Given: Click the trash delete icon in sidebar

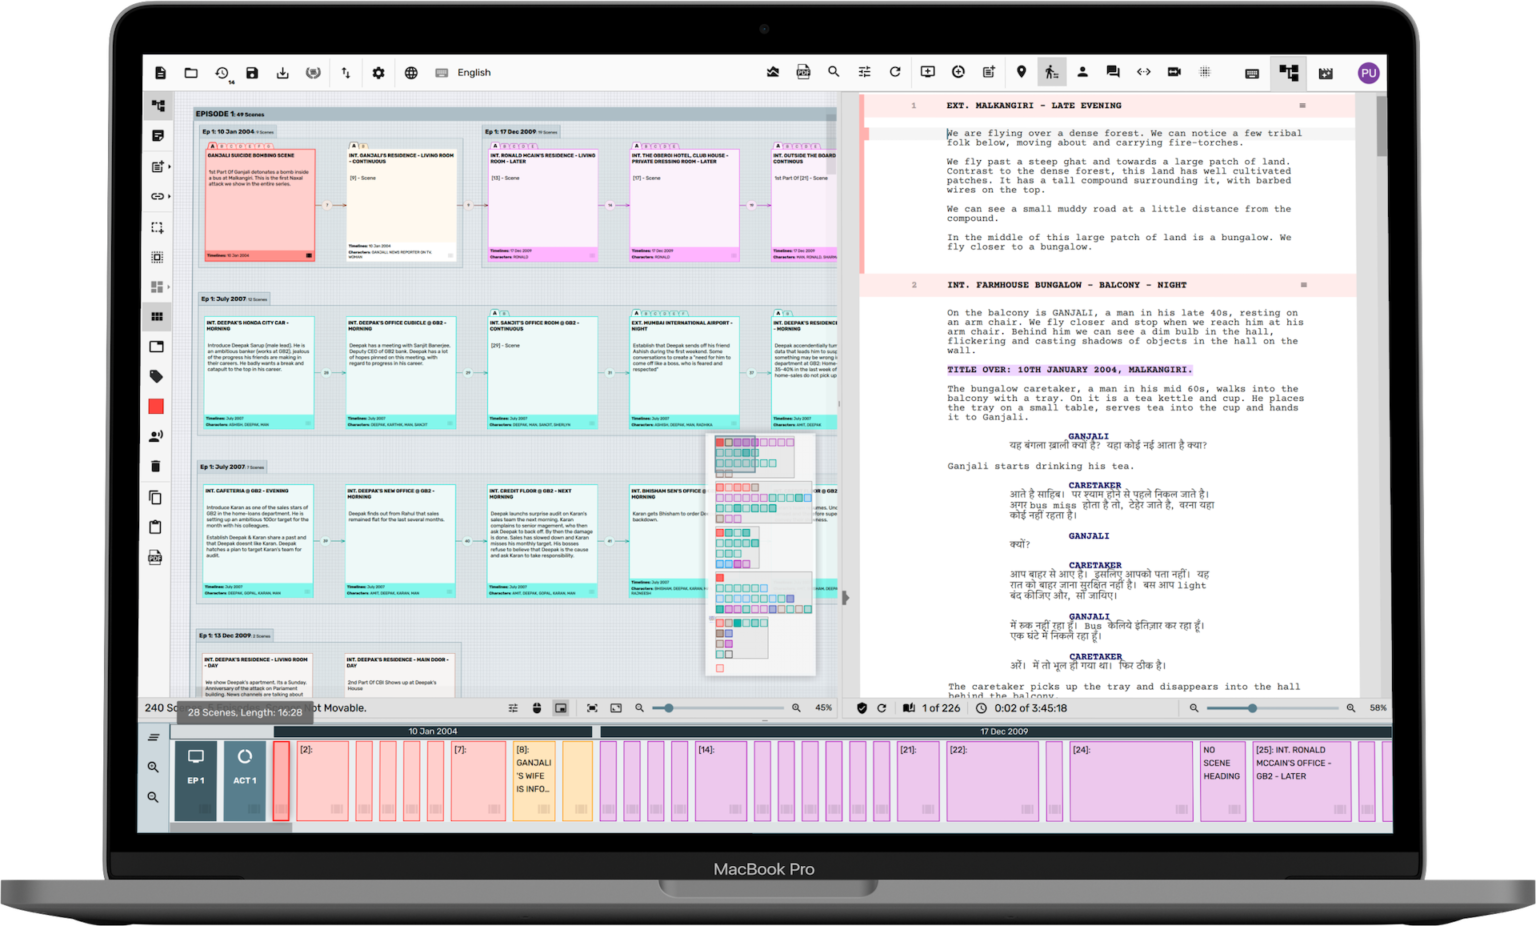Looking at the screenshot, I should tap(156, 466).
